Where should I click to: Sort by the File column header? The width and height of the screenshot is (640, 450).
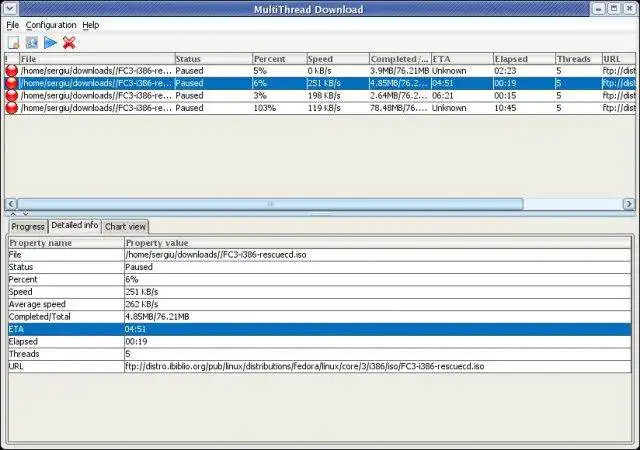[x=97, y=59]
